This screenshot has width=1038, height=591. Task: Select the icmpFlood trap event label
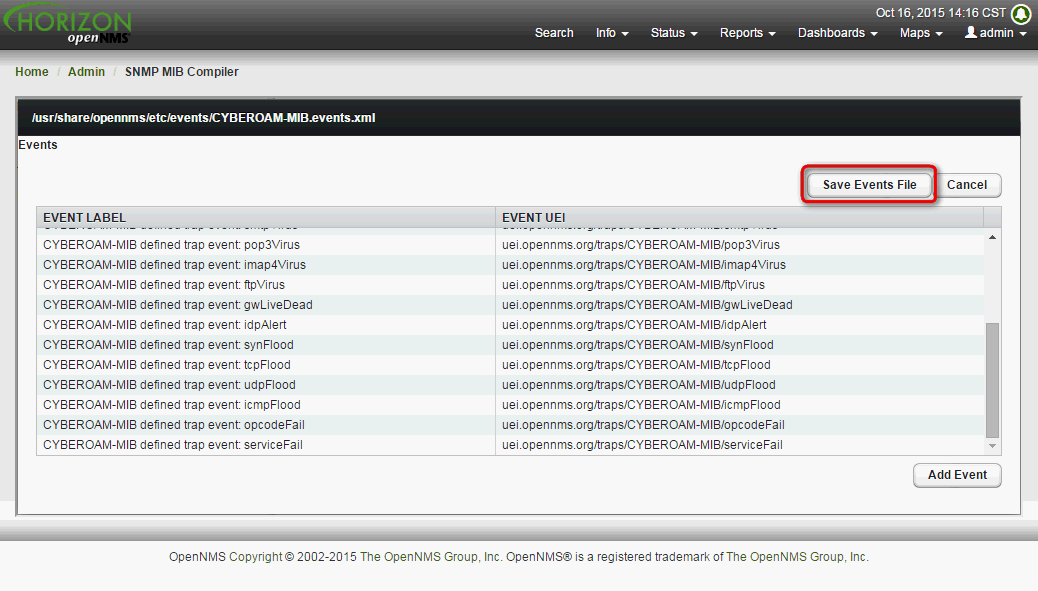point(171,404)
